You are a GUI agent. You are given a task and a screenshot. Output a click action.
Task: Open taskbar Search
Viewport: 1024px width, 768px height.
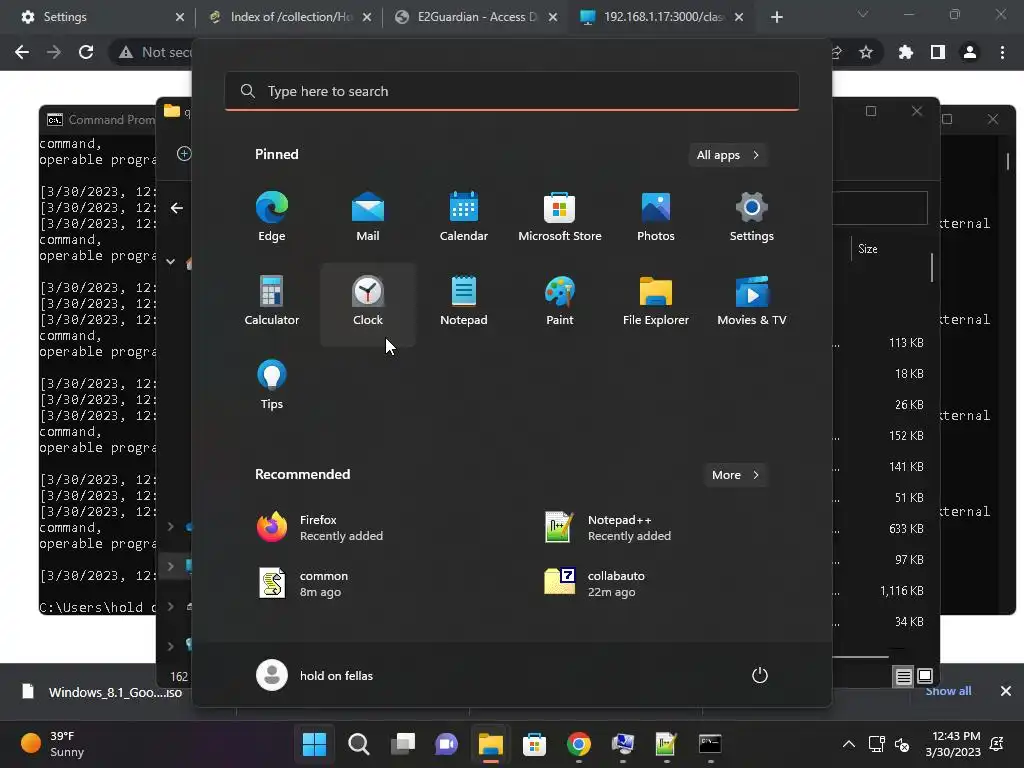(359, 744)
